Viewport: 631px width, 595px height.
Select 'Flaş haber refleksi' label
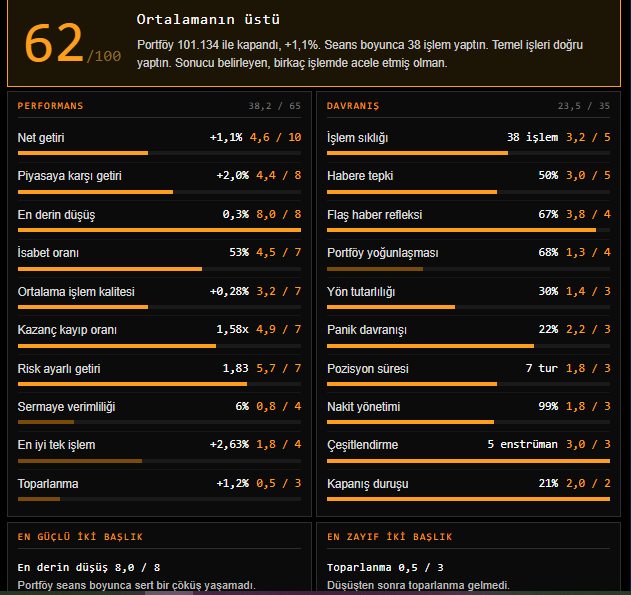(x=374, y=214)
